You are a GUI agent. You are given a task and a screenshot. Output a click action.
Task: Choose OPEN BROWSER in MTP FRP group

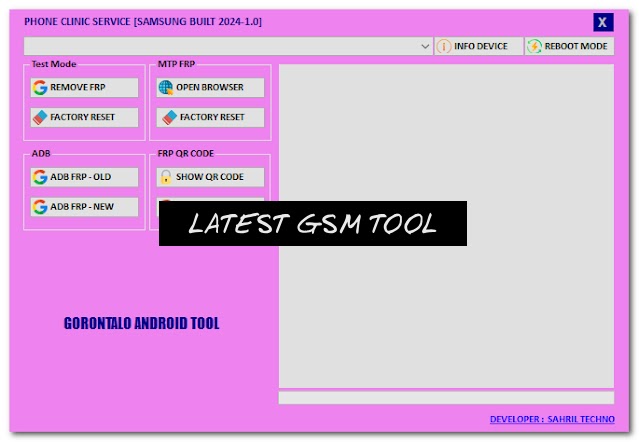coord(210,87)
